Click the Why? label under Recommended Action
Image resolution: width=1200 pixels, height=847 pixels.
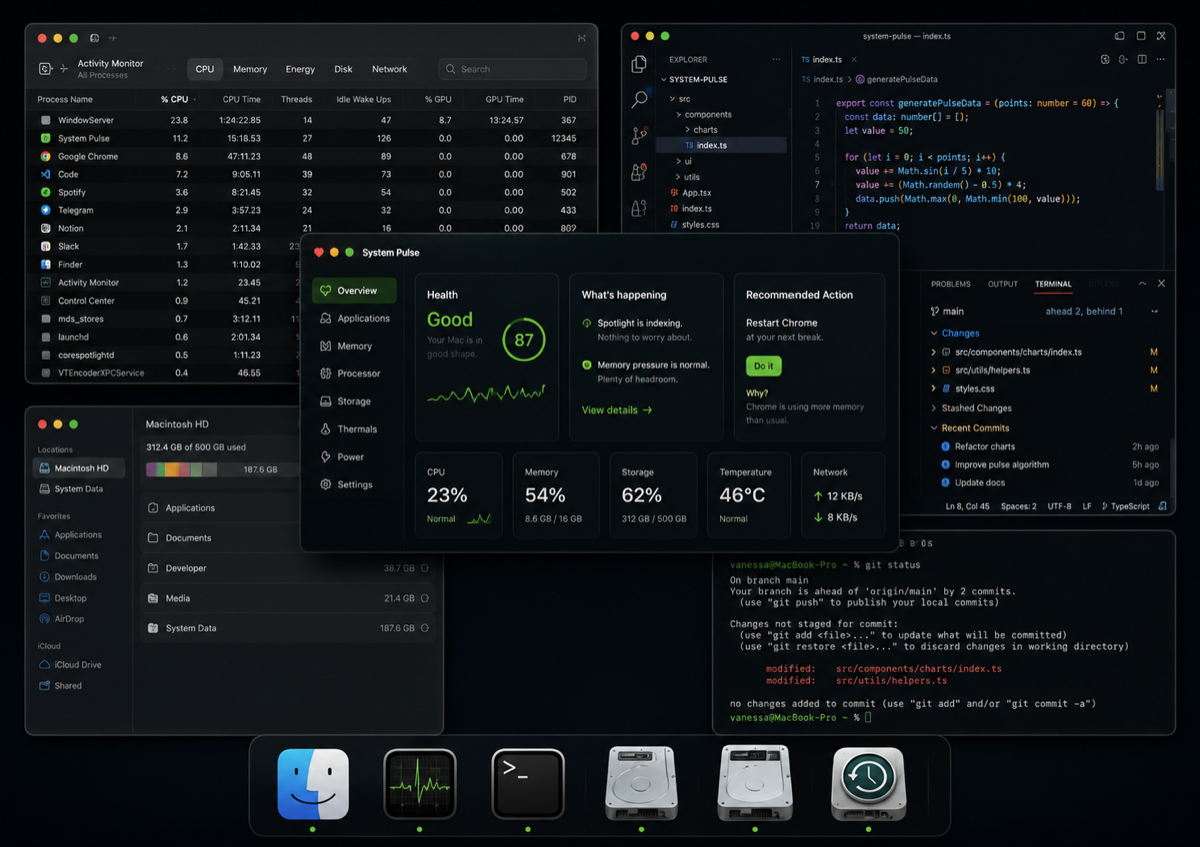(757, 393)
